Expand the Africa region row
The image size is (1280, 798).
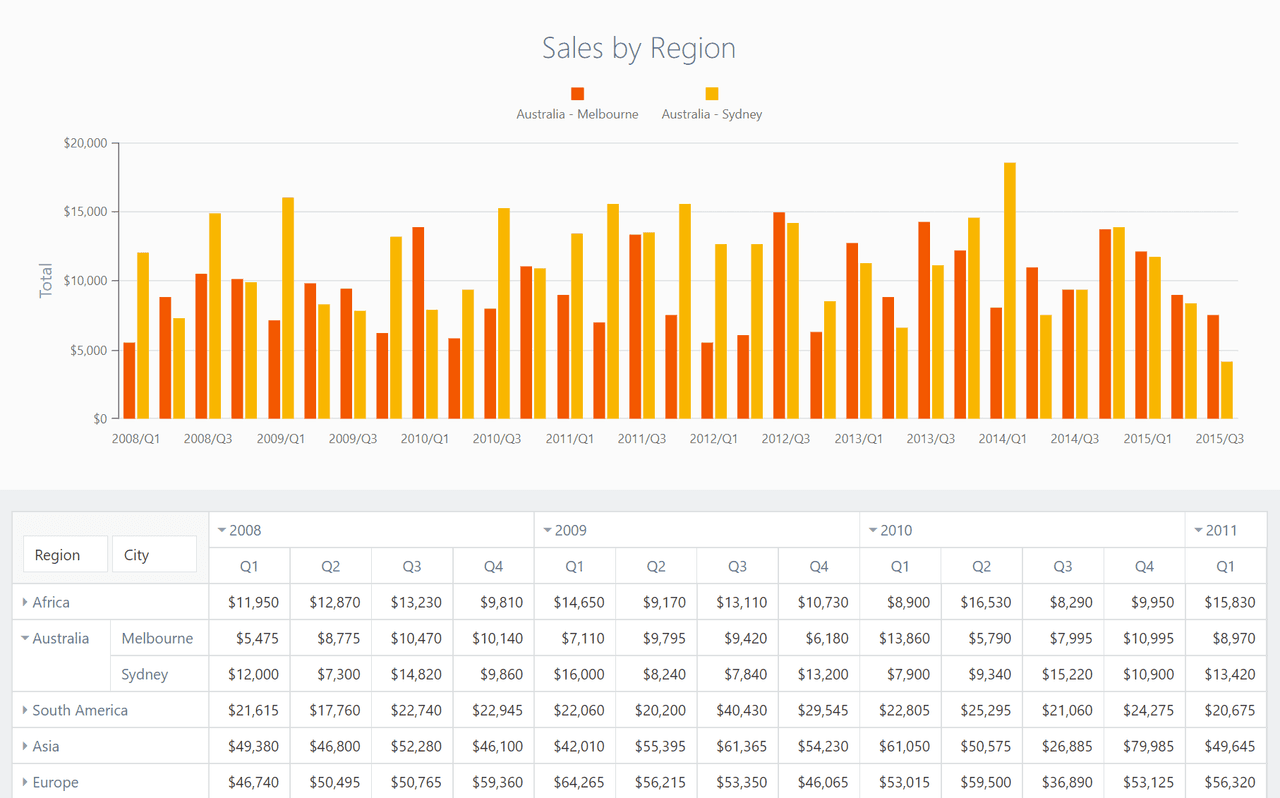coord(25,602)
